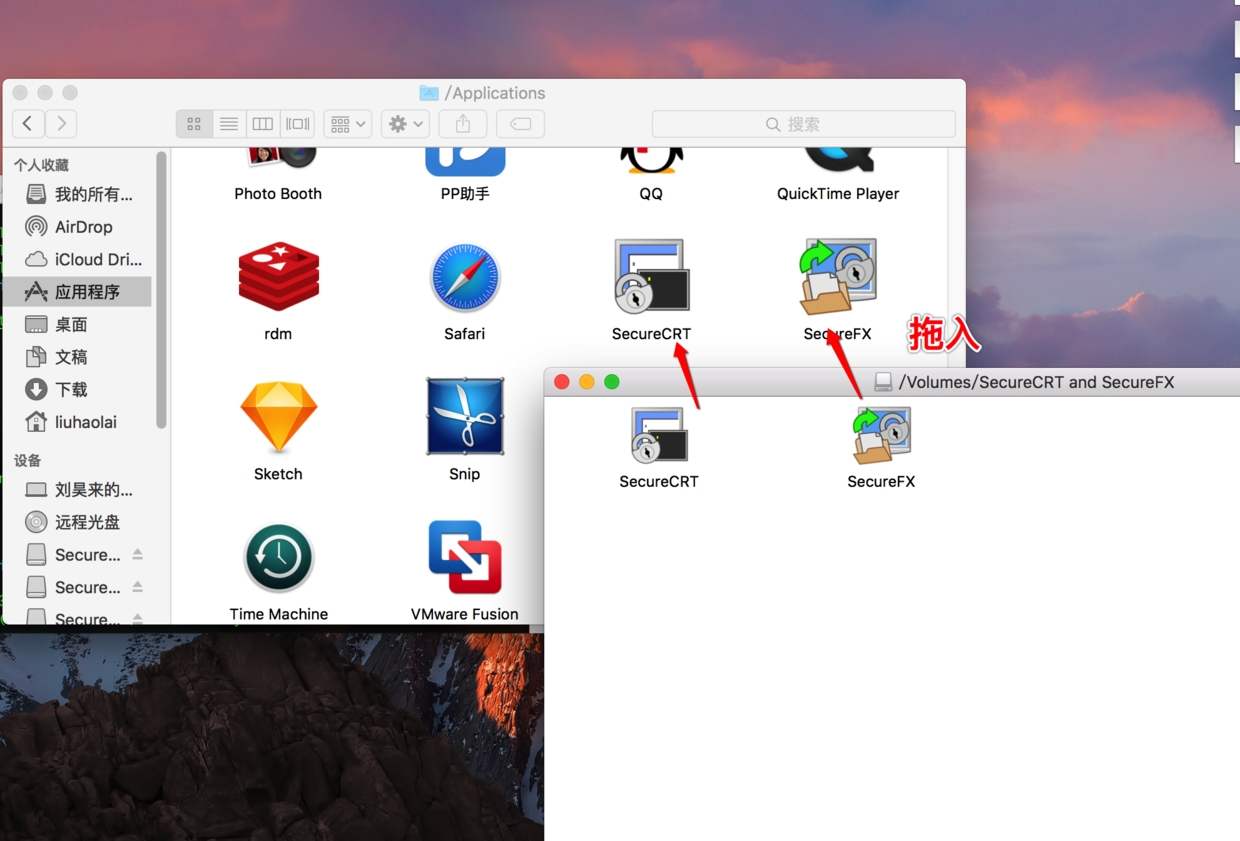This screenshot has width=1240, height=841.
Task: Go back in Finder history
Action: click(28, 124)
